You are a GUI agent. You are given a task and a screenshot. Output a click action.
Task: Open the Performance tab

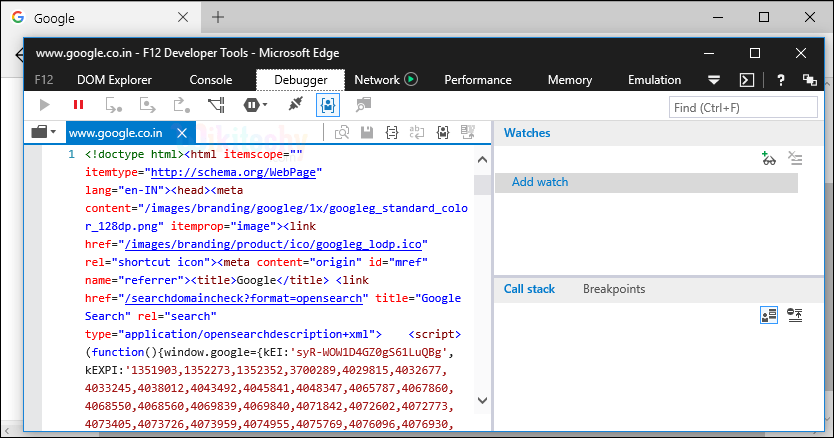478,80
